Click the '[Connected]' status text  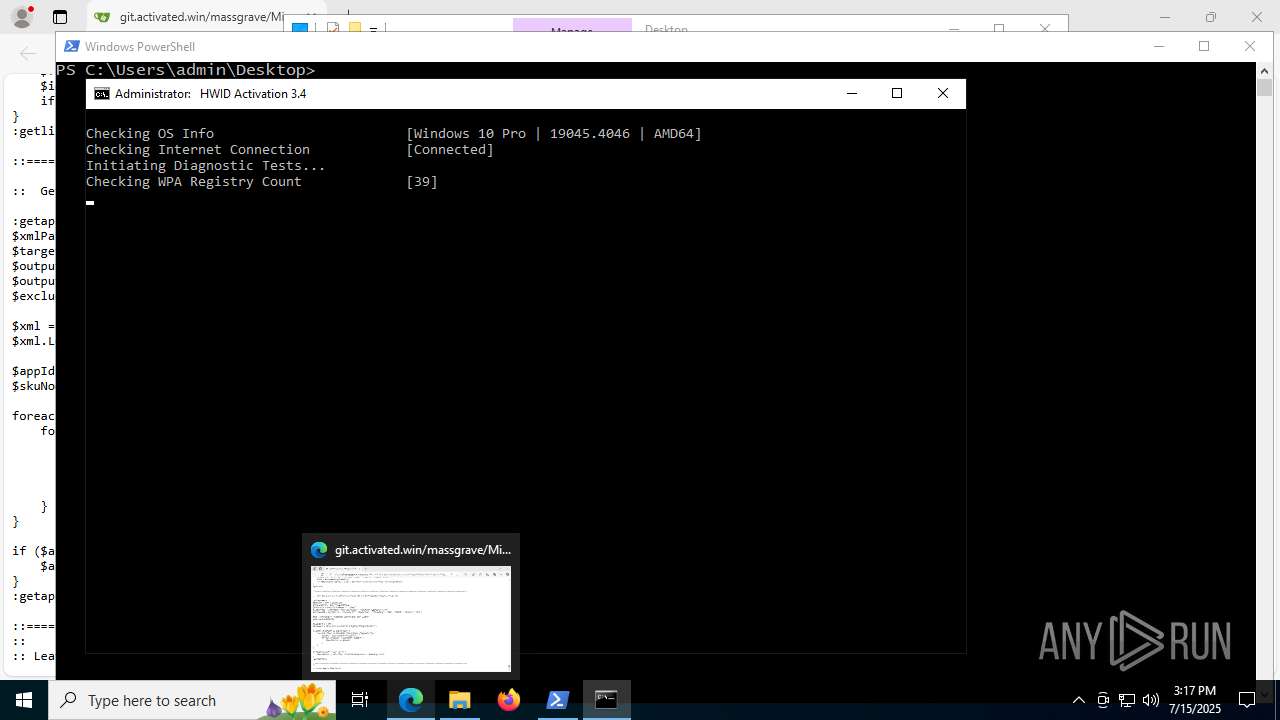click(450, 149)
